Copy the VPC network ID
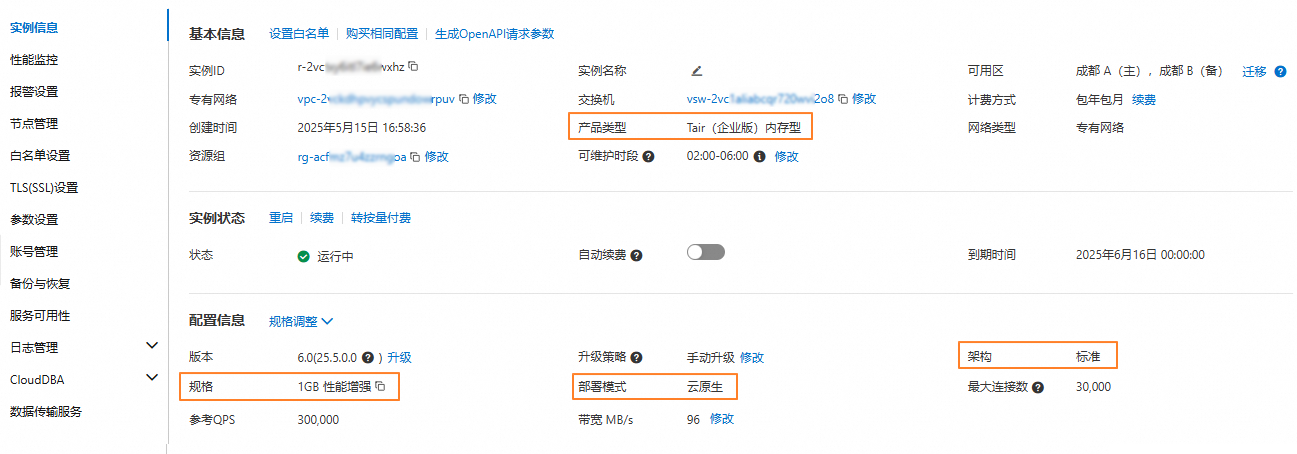Screen dimensions: 1297x454 point(463,99)
